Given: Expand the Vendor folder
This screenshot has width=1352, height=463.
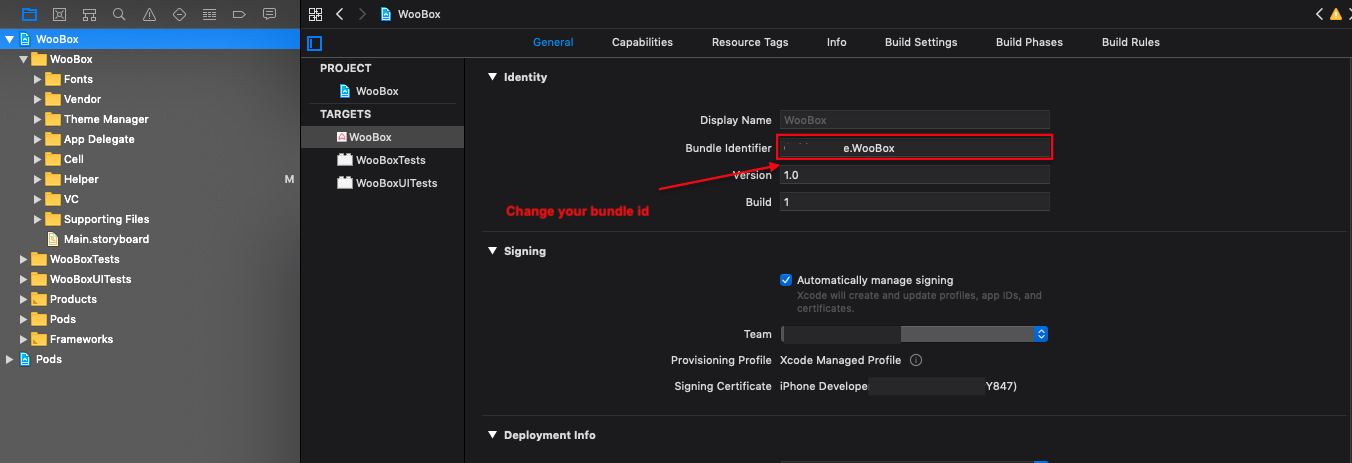Looking at the screenshot, I should pyautogui.click(x=37, y=99).
